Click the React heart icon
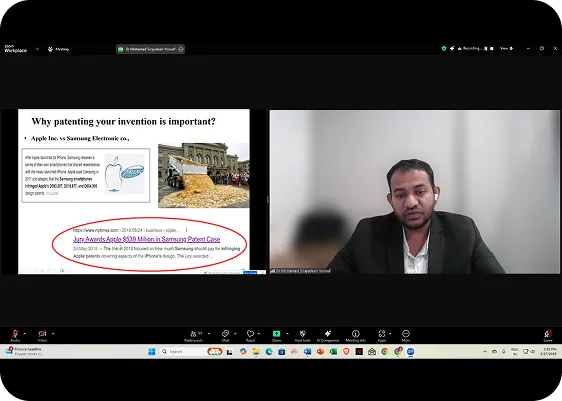Screen dimensions: 562x401 click(x=250, y=335)
